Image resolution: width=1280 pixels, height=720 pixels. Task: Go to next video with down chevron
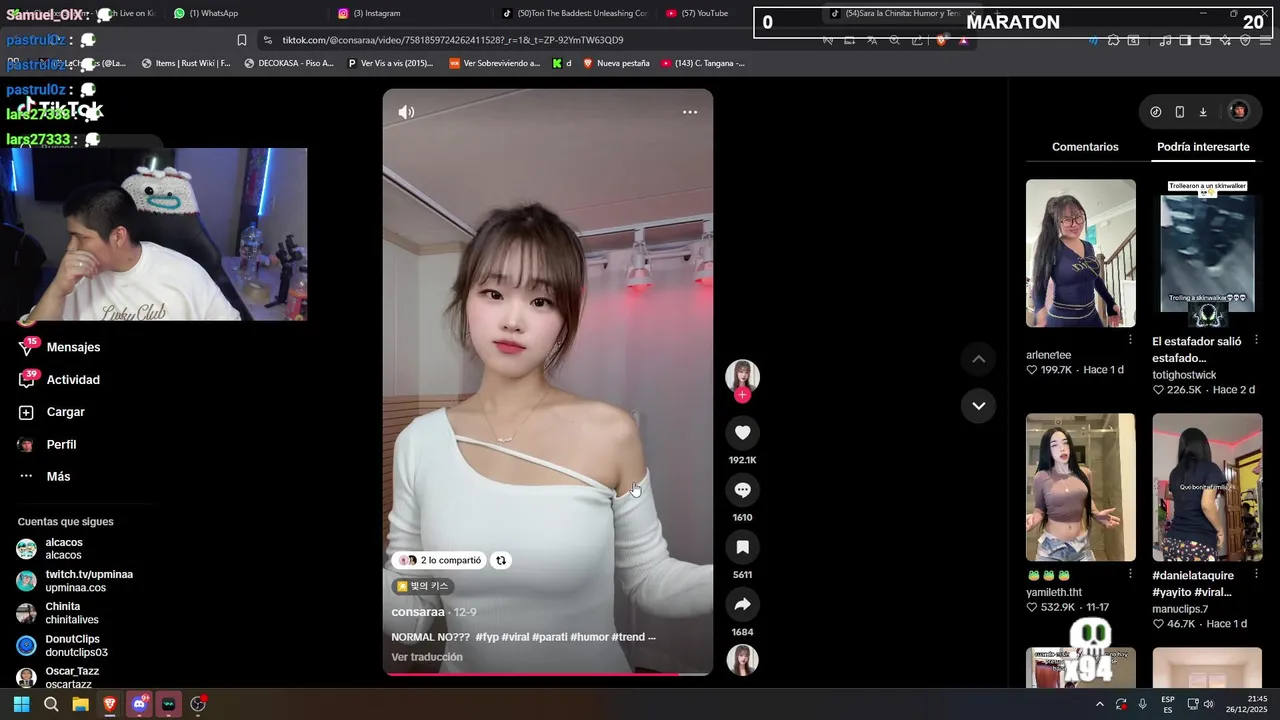pyautogui.click(x=979, y=406)
